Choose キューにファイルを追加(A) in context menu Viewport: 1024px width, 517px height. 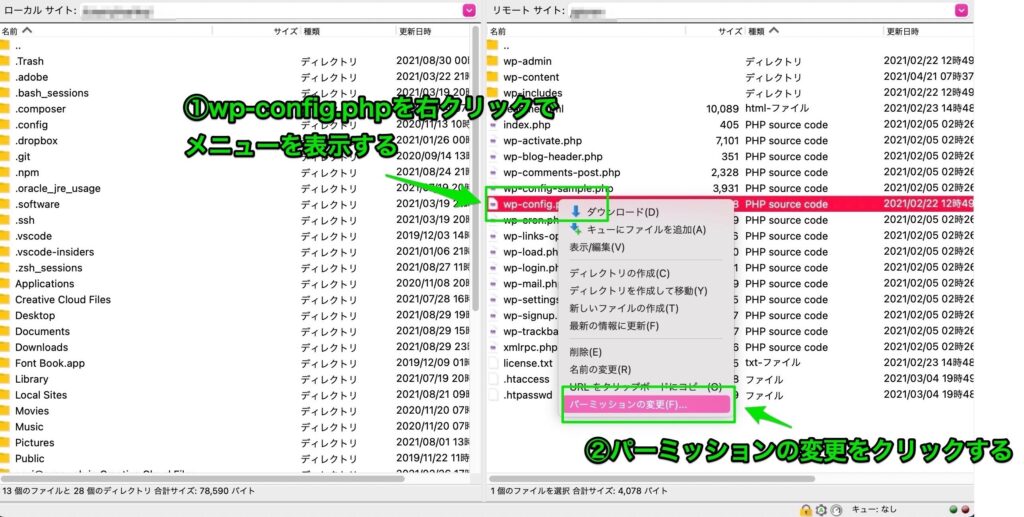[646, 230]
